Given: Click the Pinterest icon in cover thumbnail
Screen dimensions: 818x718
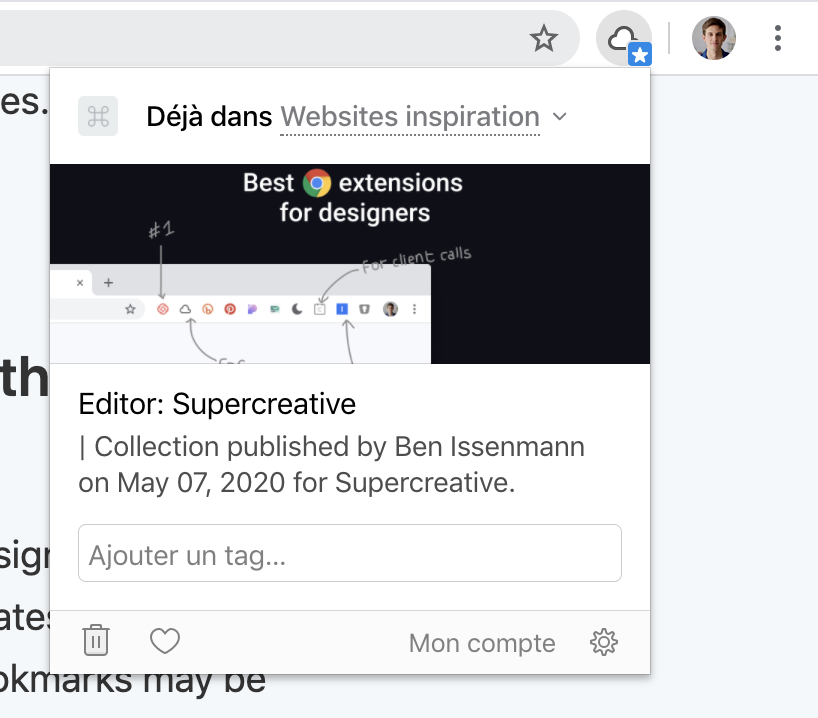Looking at the screenshot, I should (x=230, y=309).
